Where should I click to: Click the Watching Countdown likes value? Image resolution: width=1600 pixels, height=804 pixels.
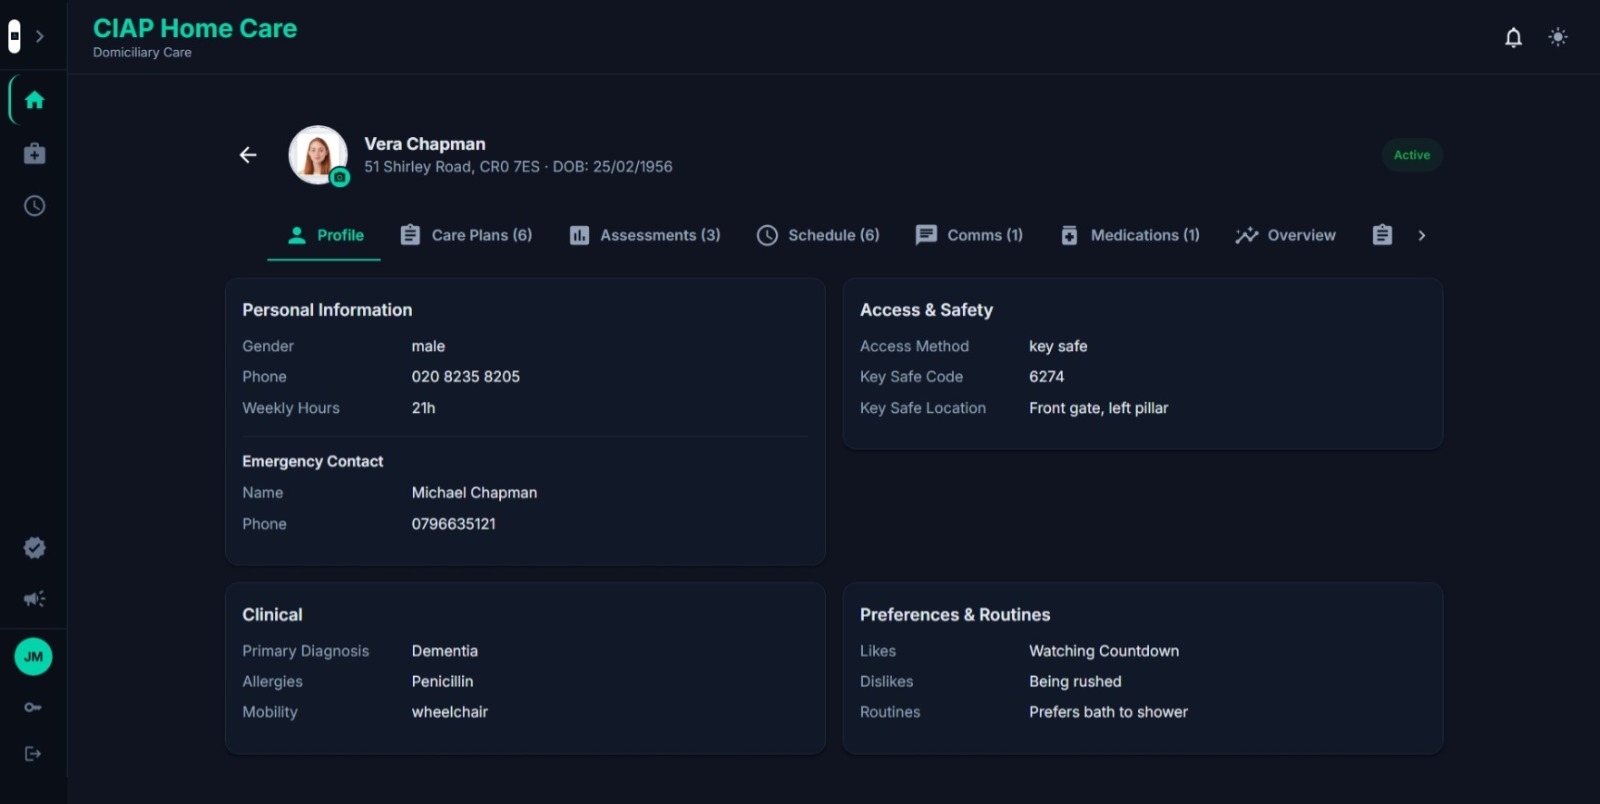click(x=1104, y=651)
